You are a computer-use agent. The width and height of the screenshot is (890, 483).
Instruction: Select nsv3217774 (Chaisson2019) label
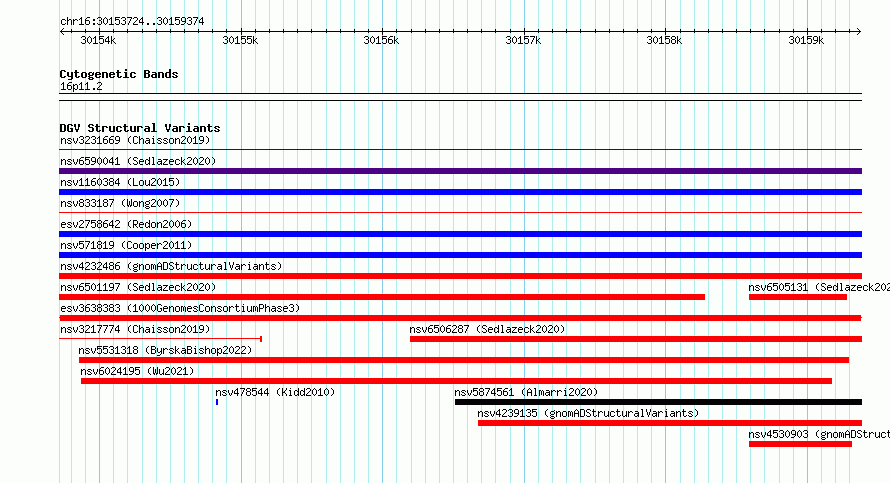pyautogui.click(x=135, y=329)
